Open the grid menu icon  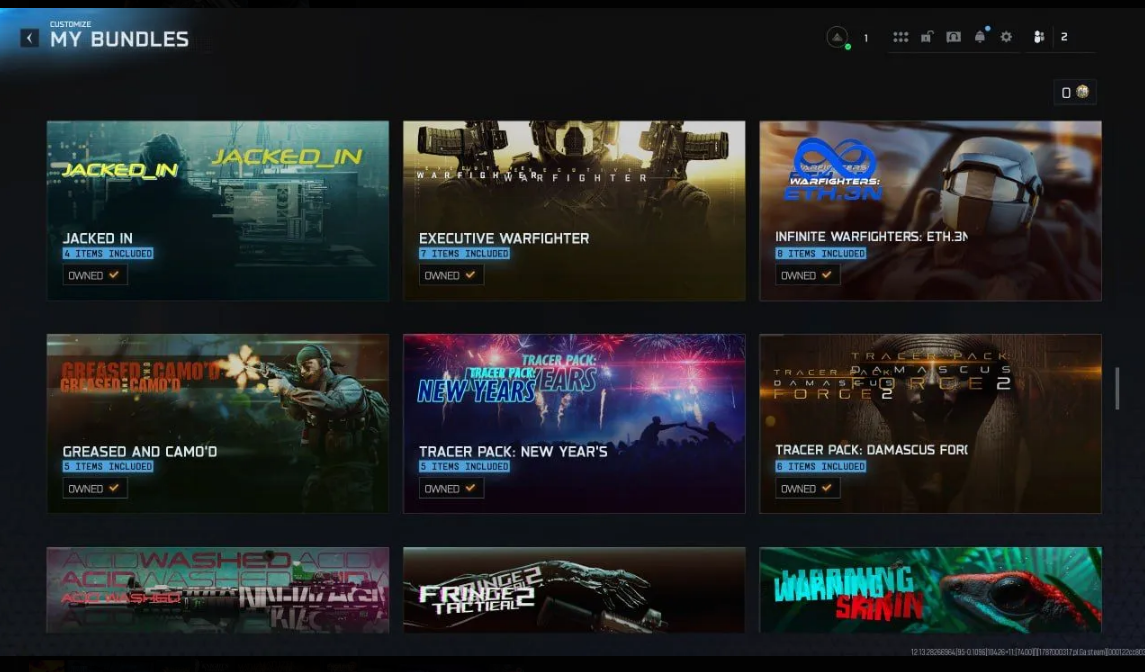[900, 37]
